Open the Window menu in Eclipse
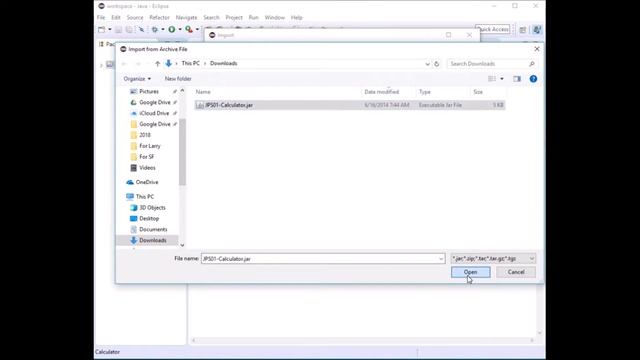Image resolution: width=640 pixels, height=360 pixels. point(275,18)
